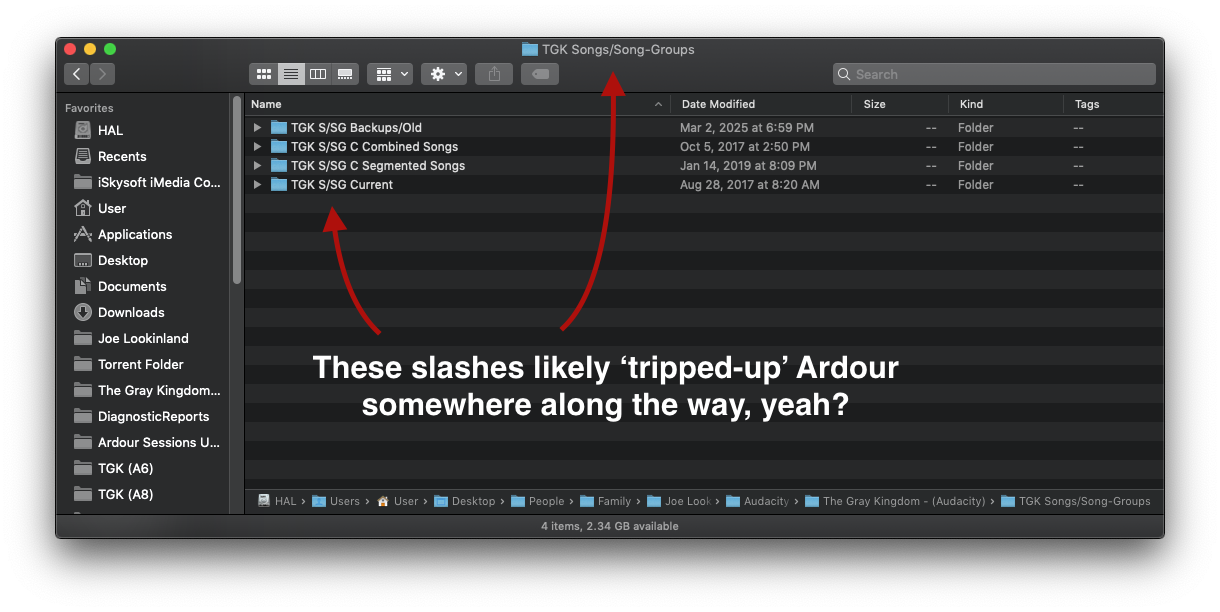Open Applications in the sidebar

pyautogui.click(x=135, y=234)
